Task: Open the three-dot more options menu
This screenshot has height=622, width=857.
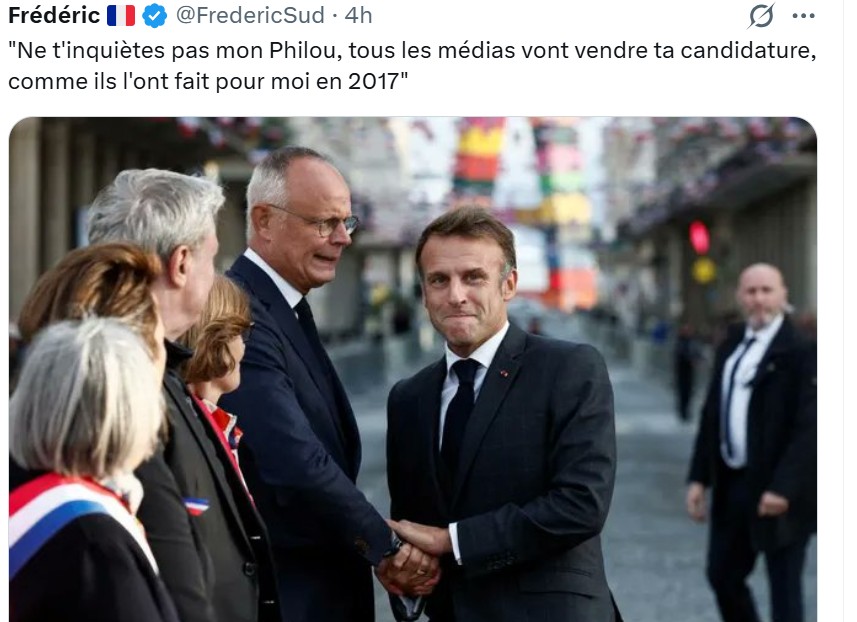Action: click(x=803, y=16)
